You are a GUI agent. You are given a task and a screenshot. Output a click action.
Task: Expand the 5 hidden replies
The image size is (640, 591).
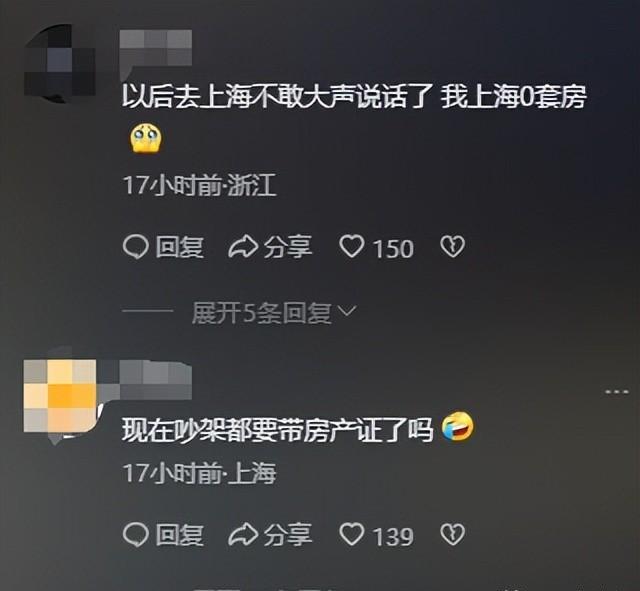pyautogui.click(x=261, y=313)
